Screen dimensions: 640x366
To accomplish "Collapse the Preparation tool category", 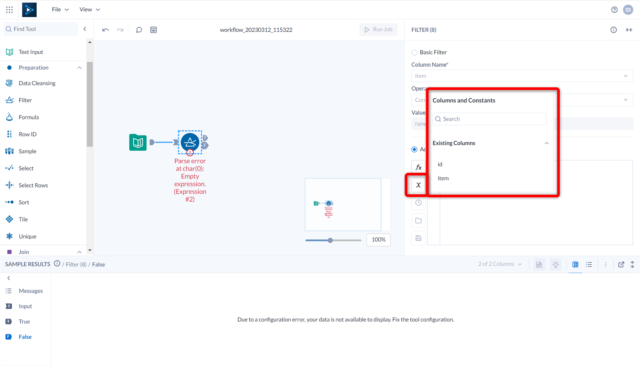I will (79, 68).
